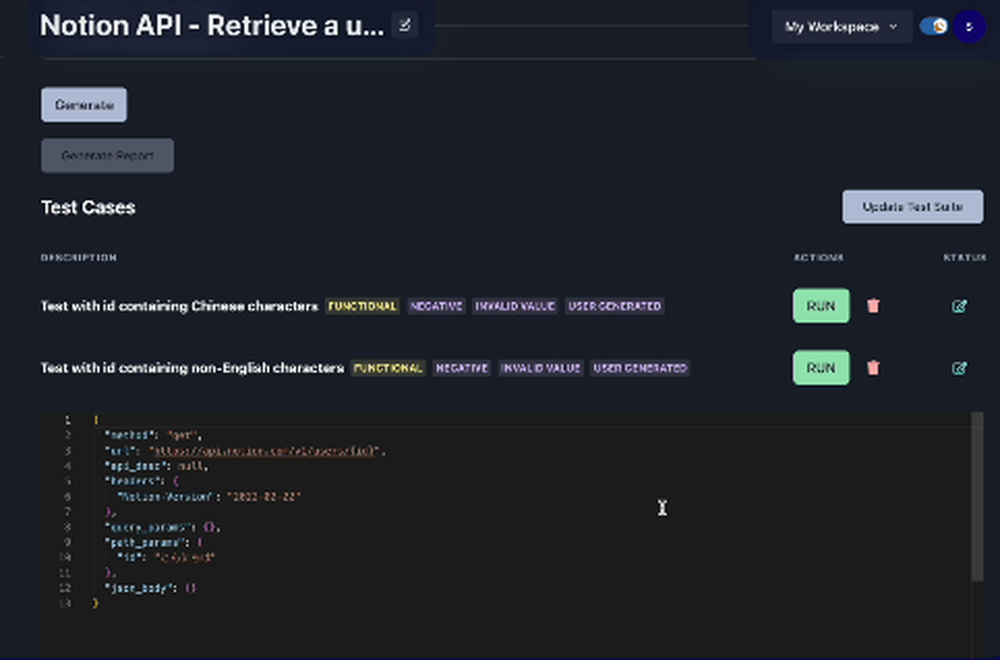Select 'Test with id containing non-English characters' description
Image resolution: width=1000 pixels, height=660 pixels.
[x=192, y=368]
